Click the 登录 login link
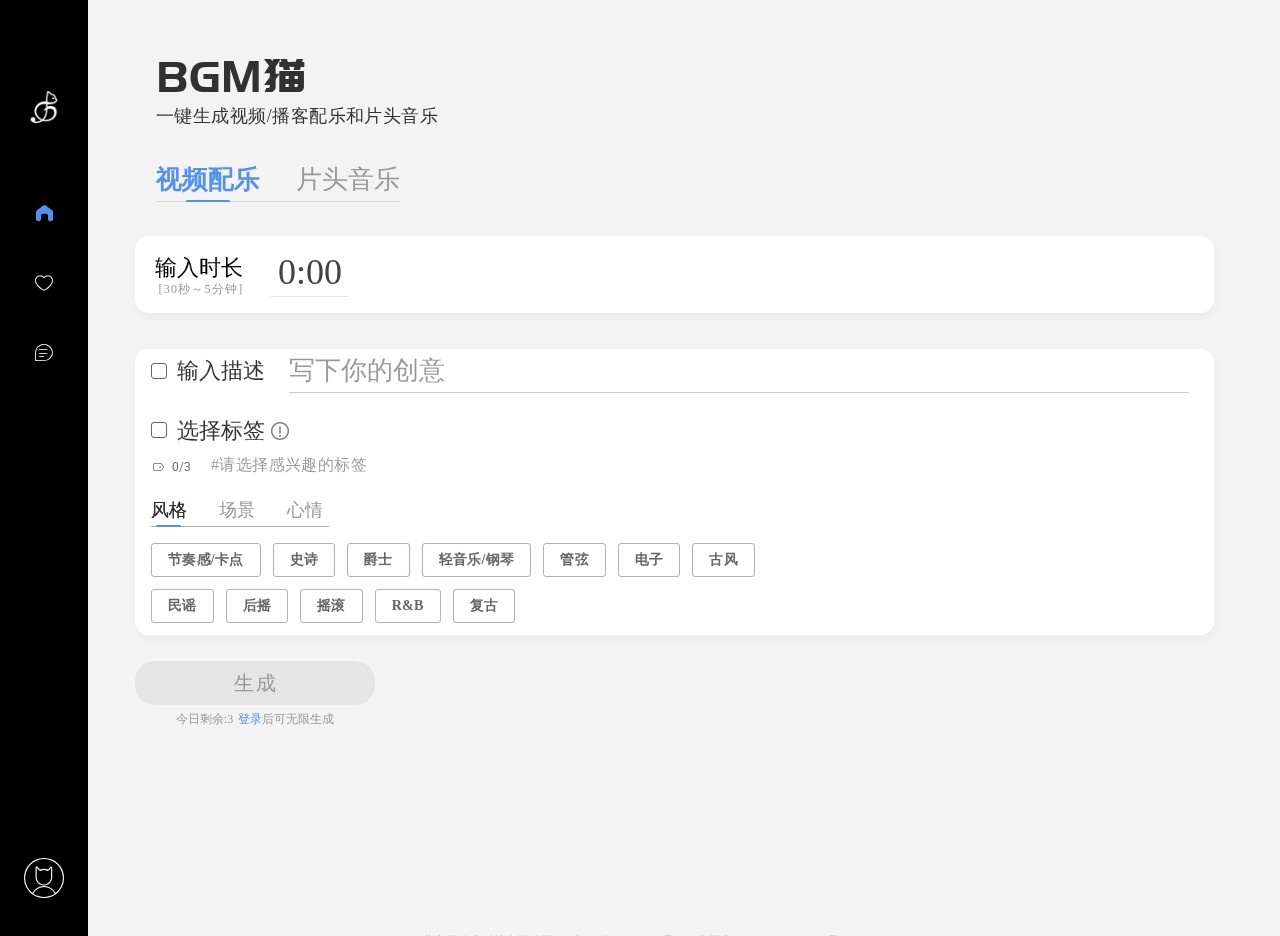The image size is (1280, 936). click(251, 719)
